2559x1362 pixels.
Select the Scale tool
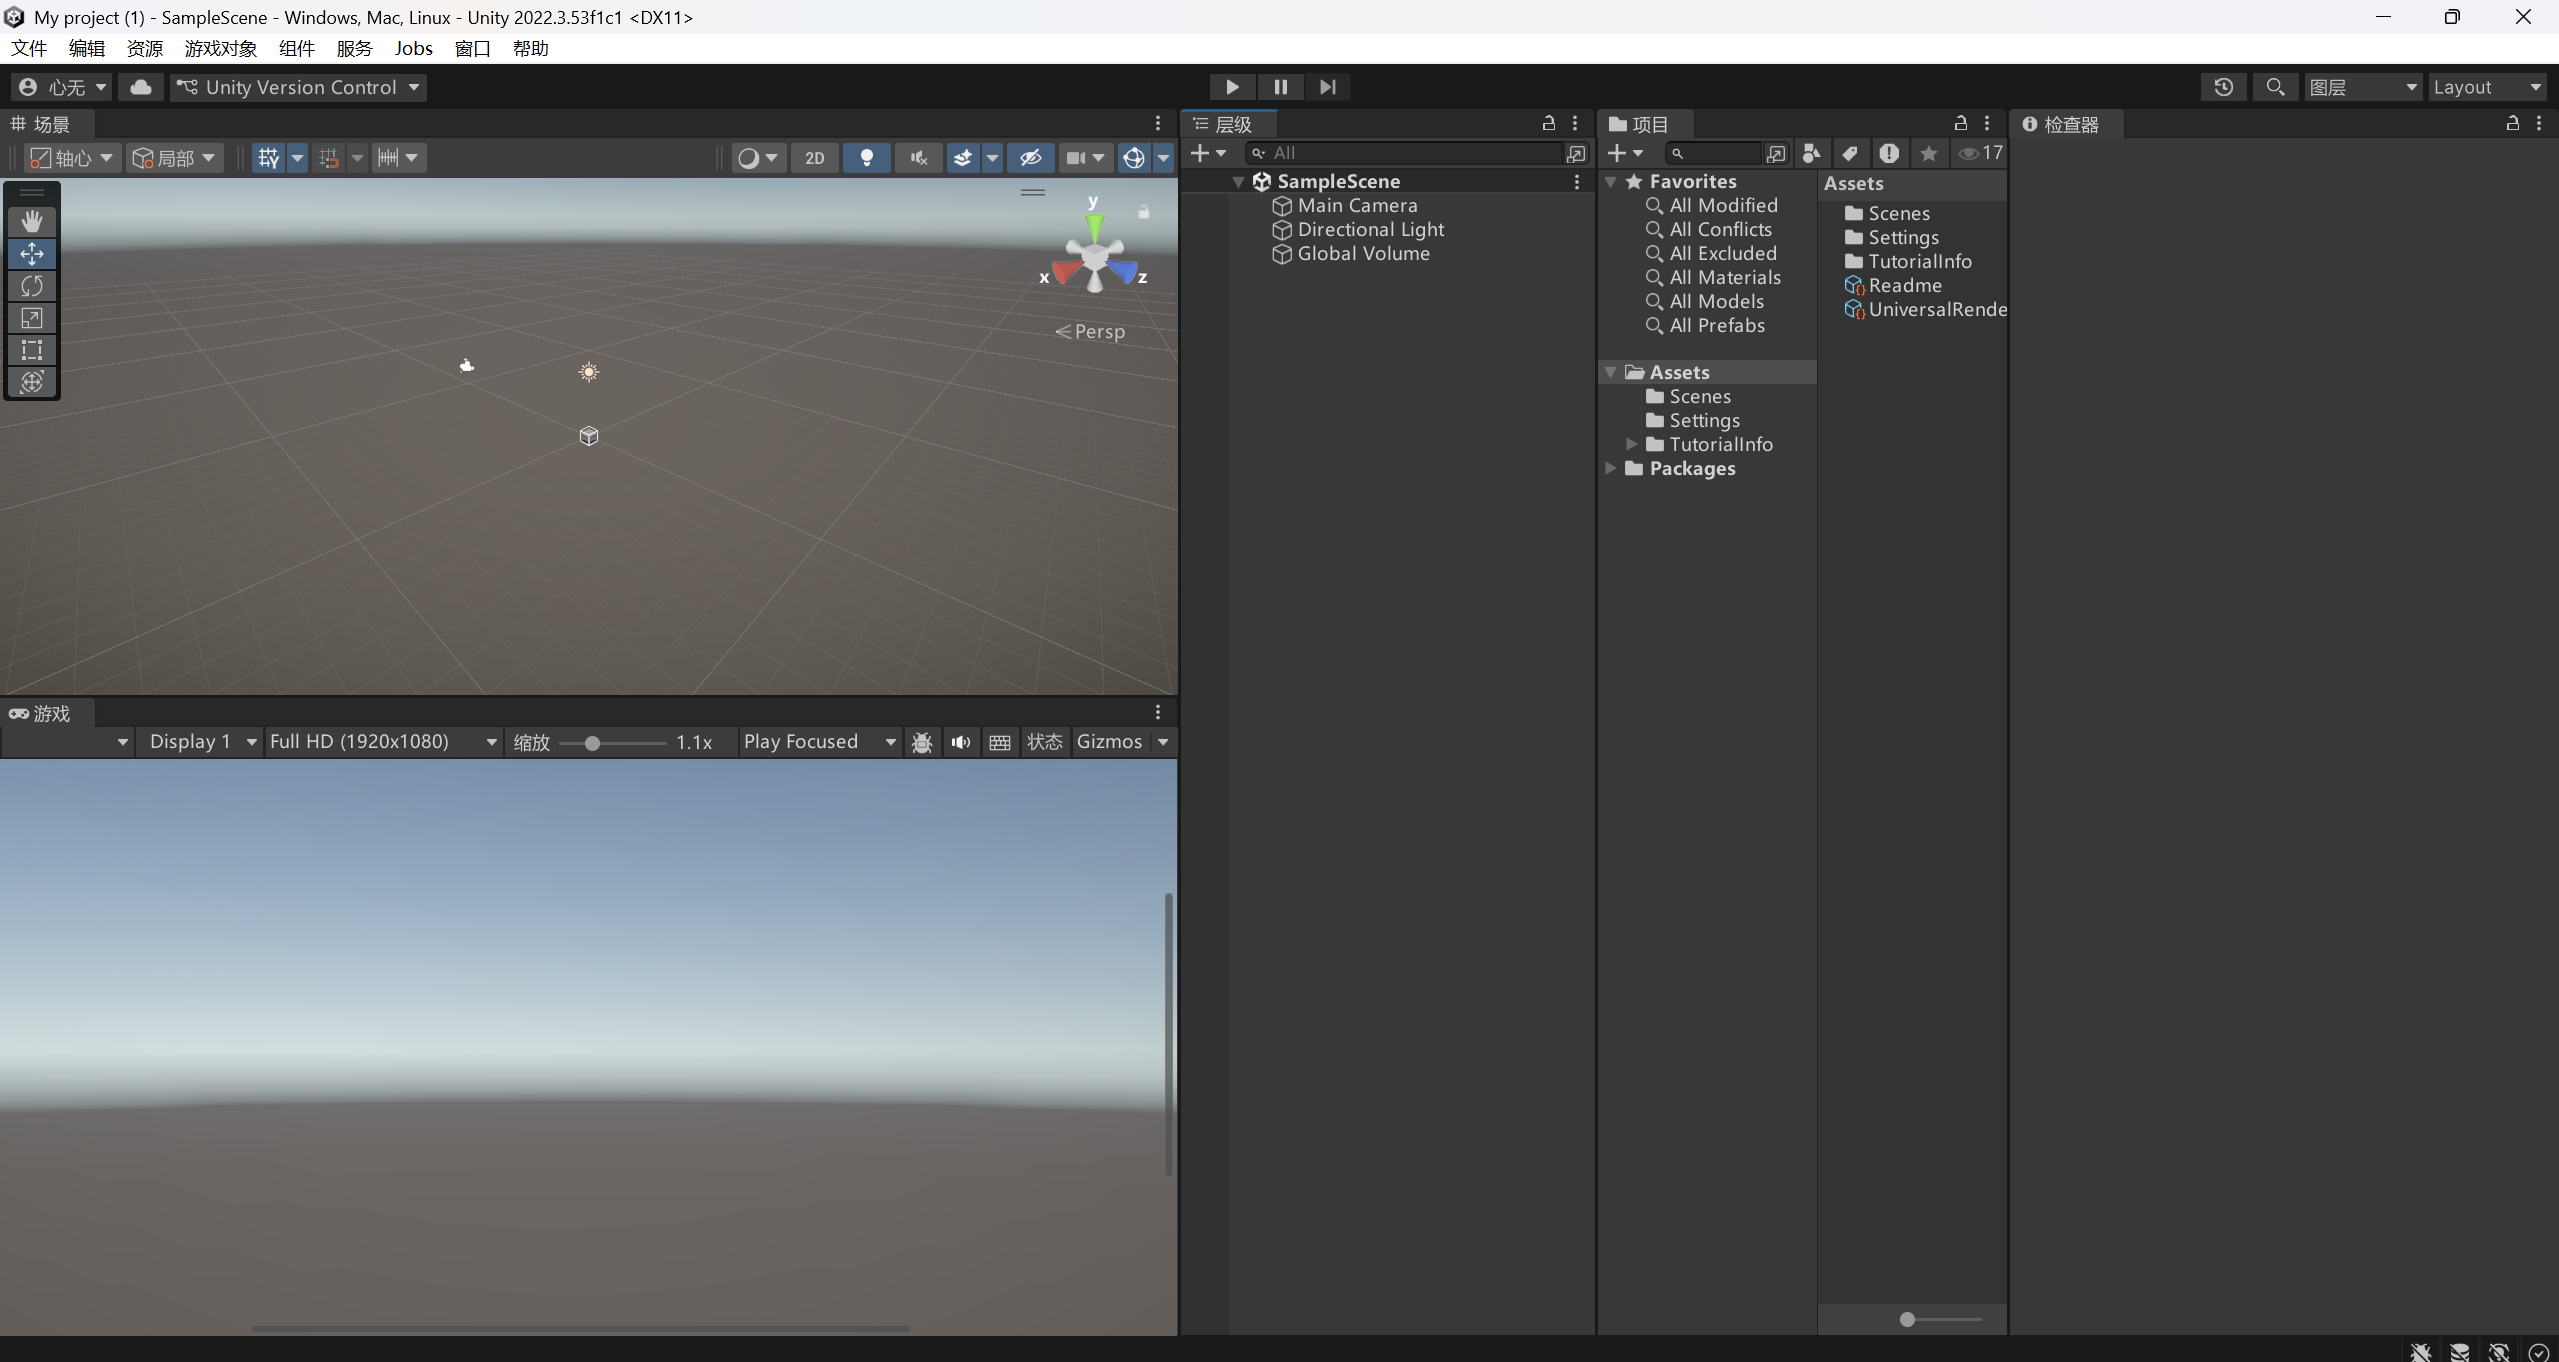pos(32,318)
